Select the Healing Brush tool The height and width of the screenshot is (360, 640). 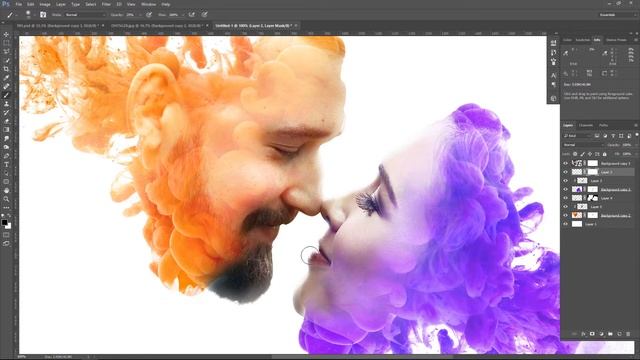click(x=6, y=86)
